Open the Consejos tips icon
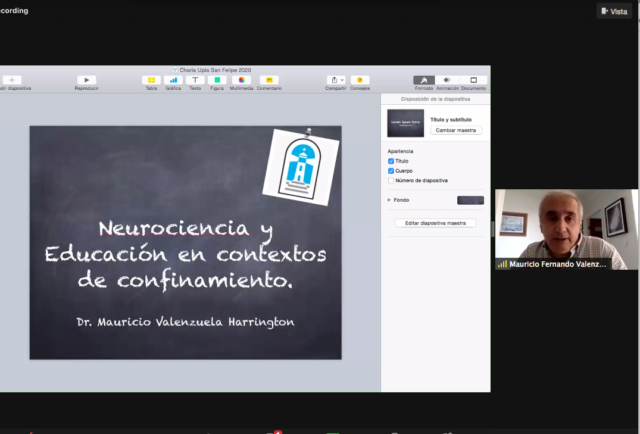The image size is (640, 434). click(360, 80)
